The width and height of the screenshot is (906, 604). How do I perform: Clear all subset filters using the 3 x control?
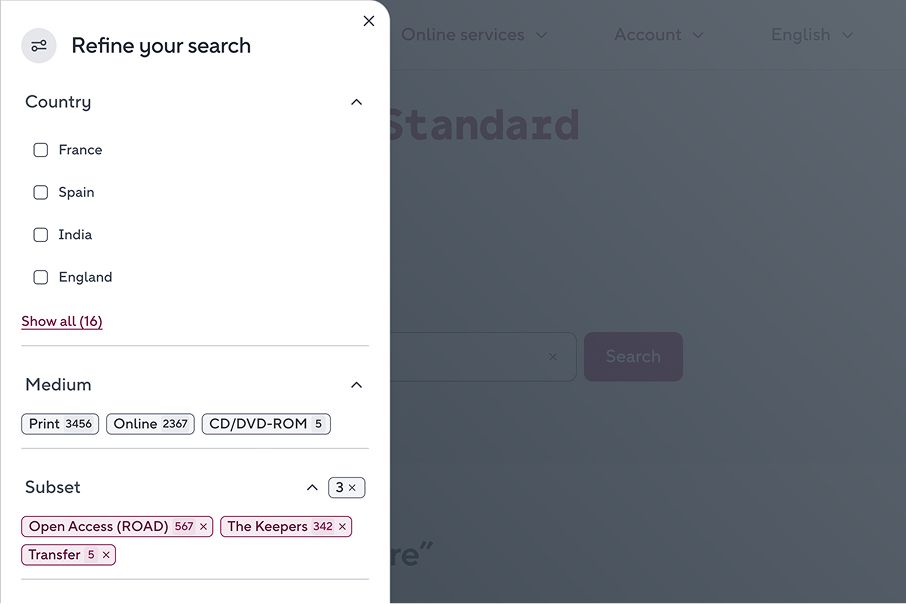346,487
